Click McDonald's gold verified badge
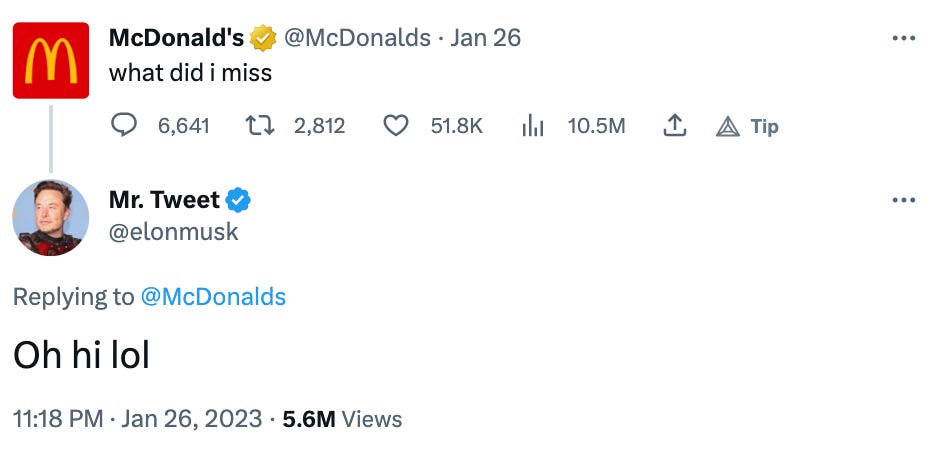The width and height of the screenshot is (940, 456). point(263,38)
